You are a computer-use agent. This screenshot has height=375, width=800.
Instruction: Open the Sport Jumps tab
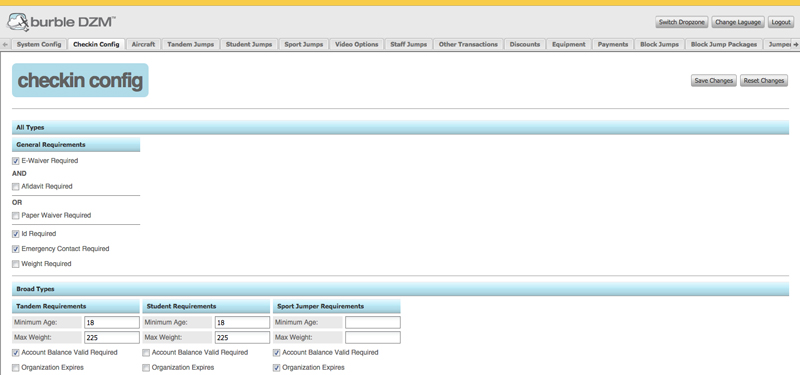pyautogui.click(x=304, y=44)
